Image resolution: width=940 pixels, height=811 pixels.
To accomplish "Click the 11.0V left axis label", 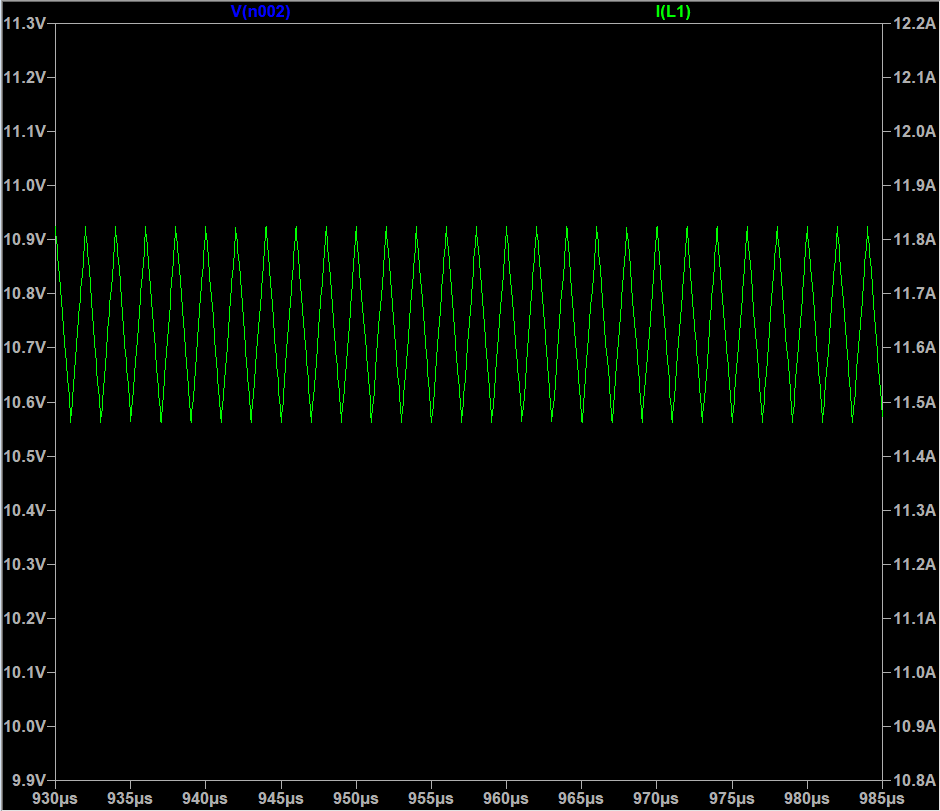I will [x=25, y=185].
